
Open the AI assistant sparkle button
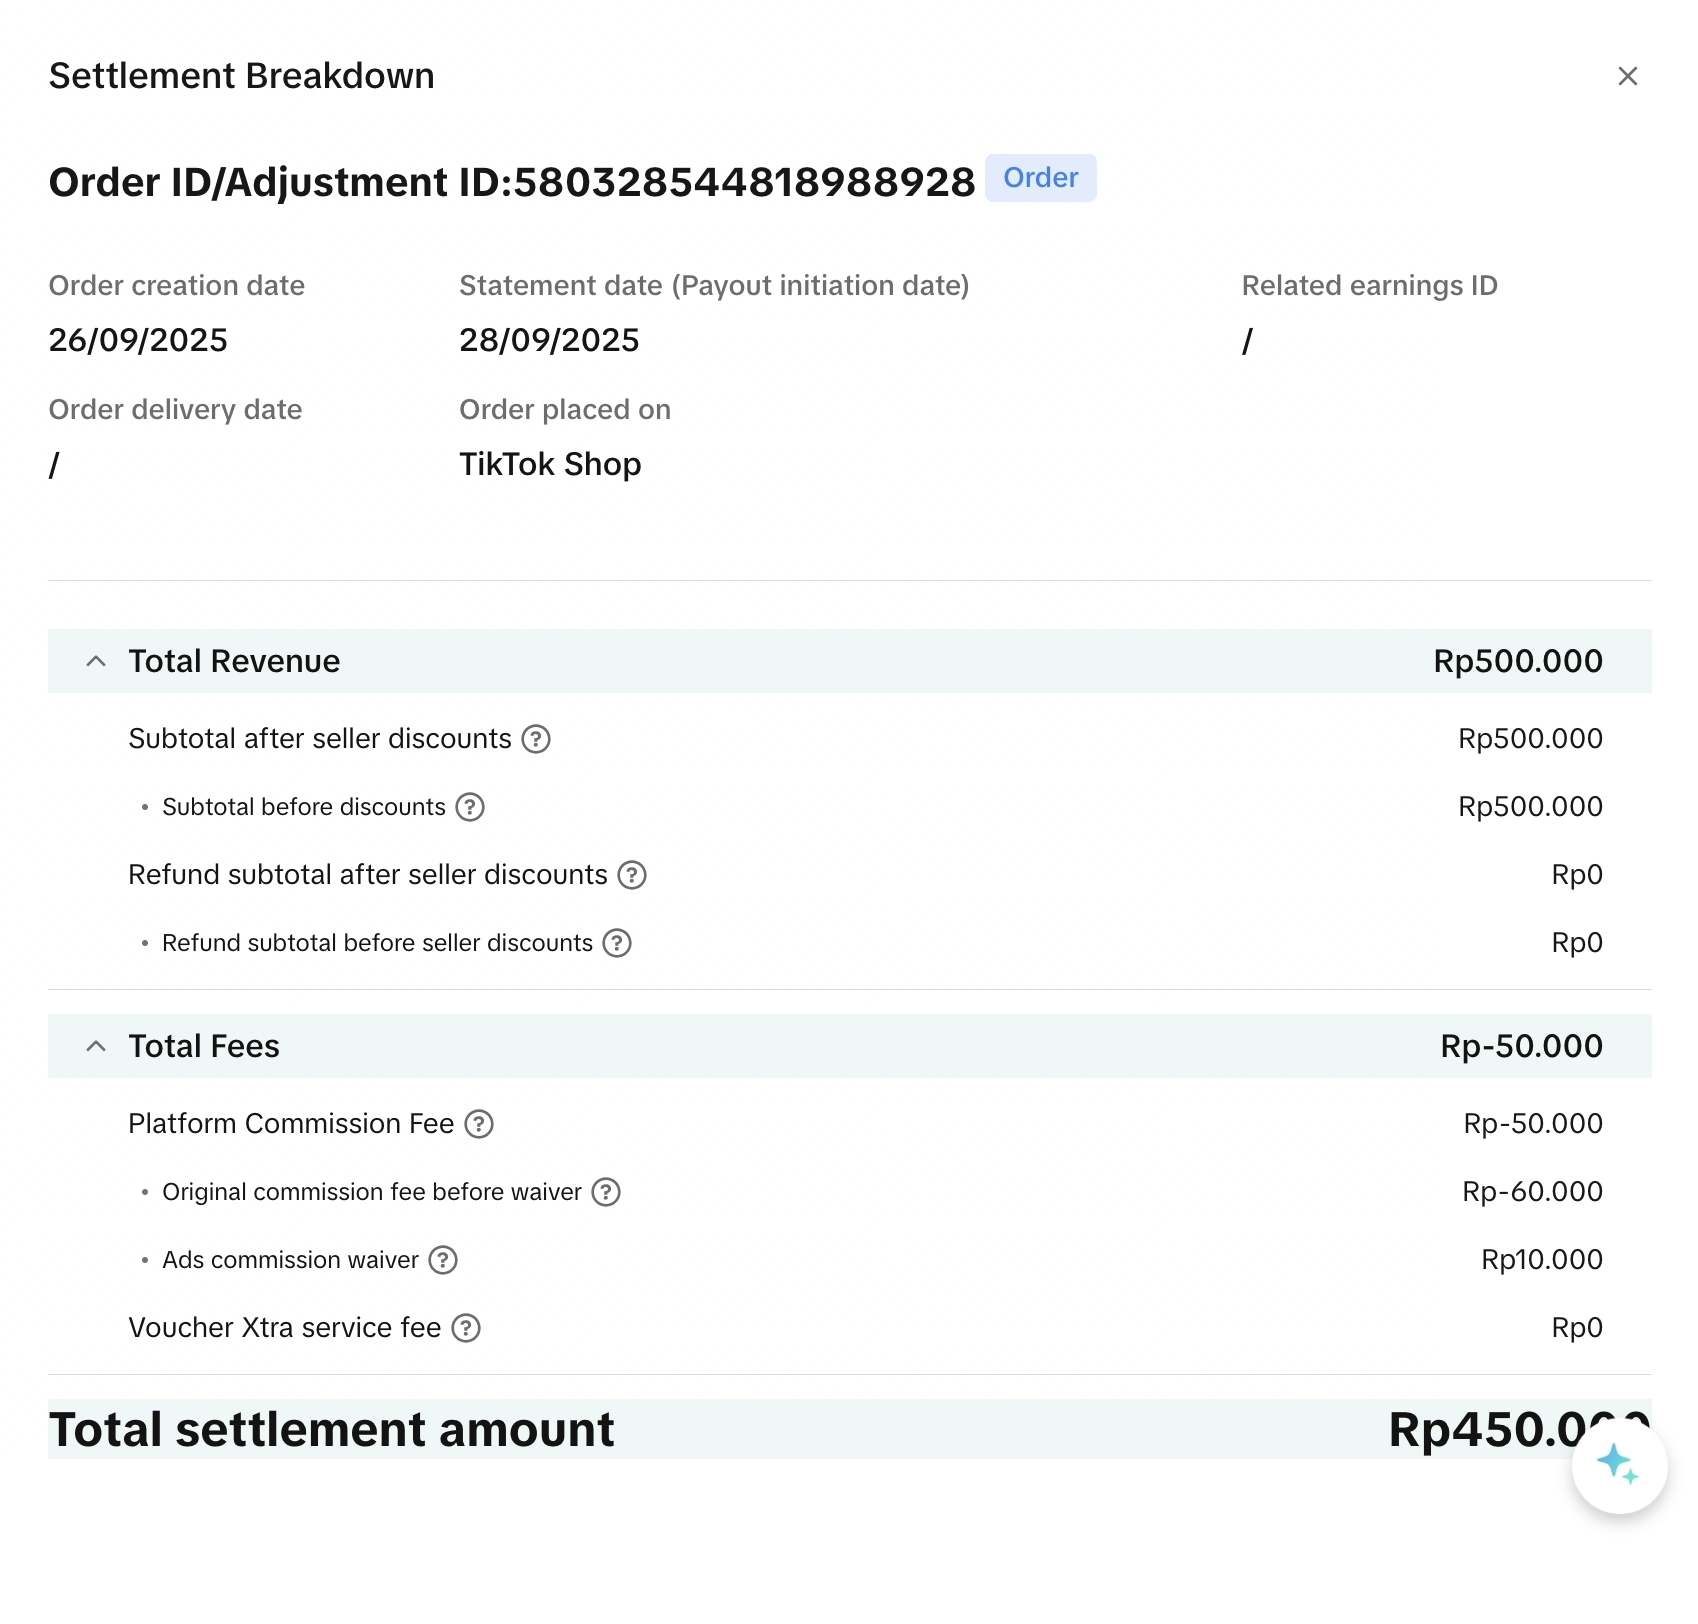coord(1618,1465)
